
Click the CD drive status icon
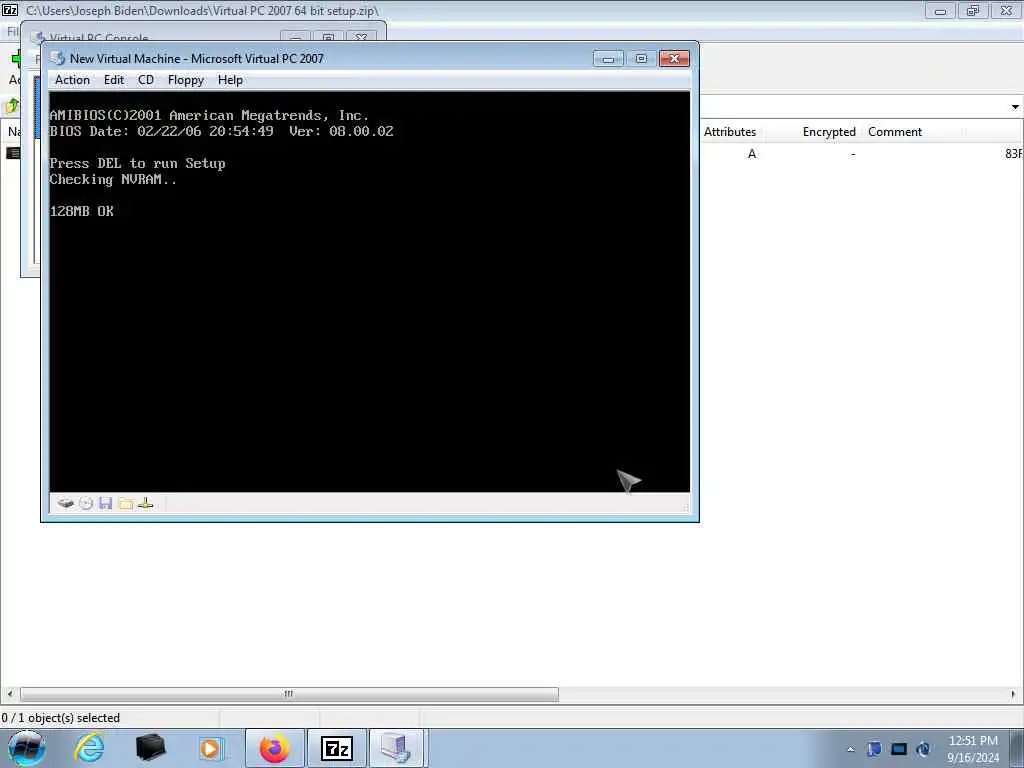point(86,503)
